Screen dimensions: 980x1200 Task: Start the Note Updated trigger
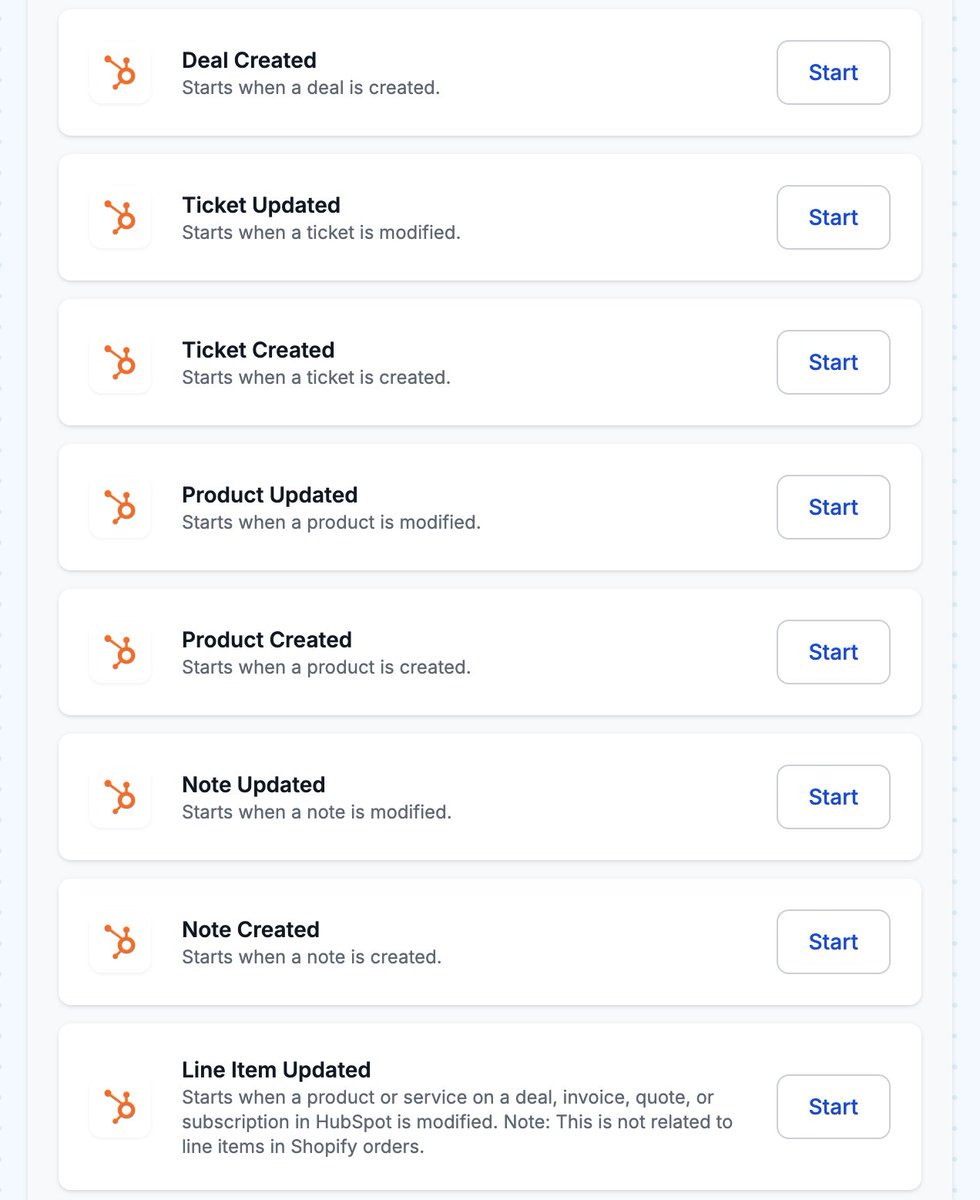pyautogui.click(x=833, y=797)
